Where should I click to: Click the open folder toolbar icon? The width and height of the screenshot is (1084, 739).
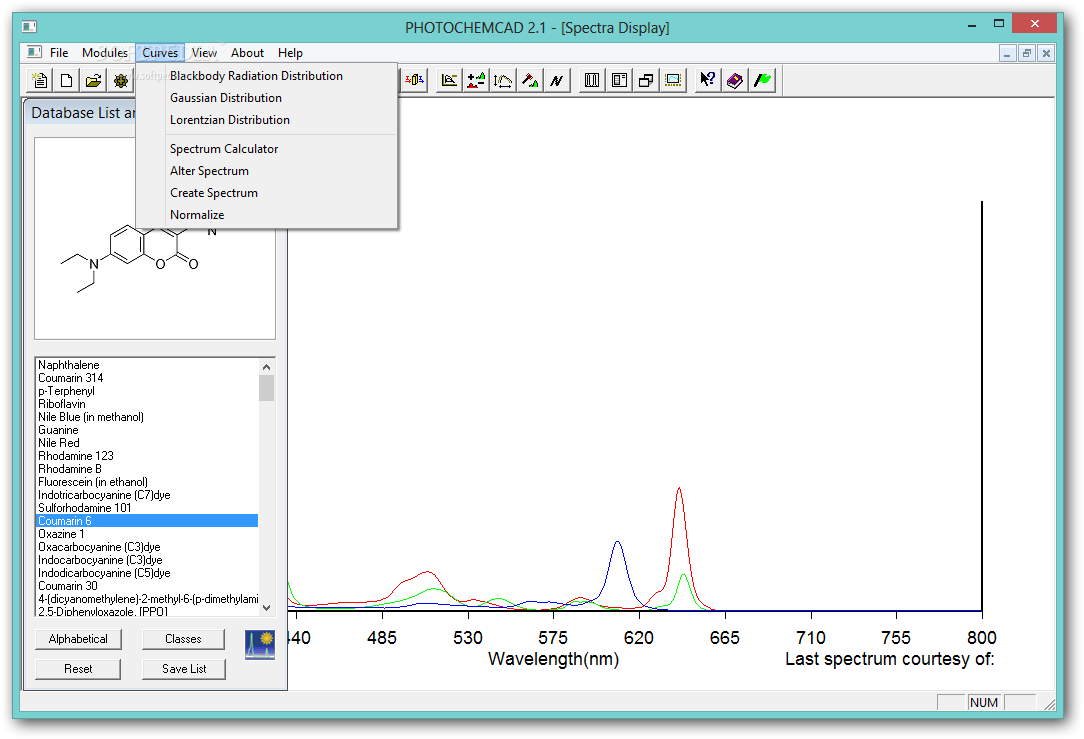(x=93, y=80)
